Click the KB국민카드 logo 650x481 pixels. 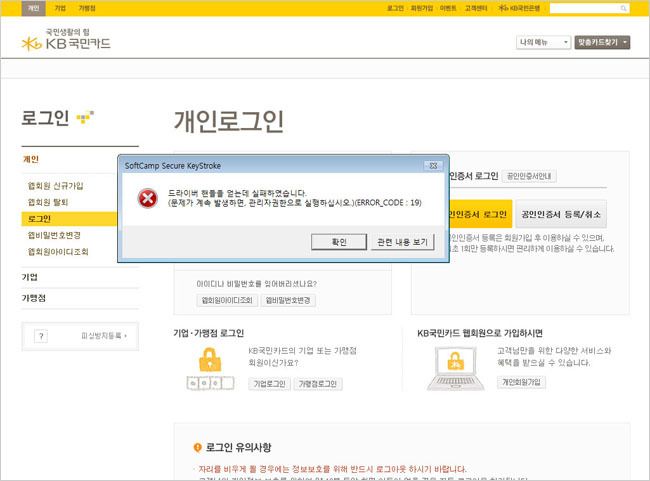pos(66,39)
